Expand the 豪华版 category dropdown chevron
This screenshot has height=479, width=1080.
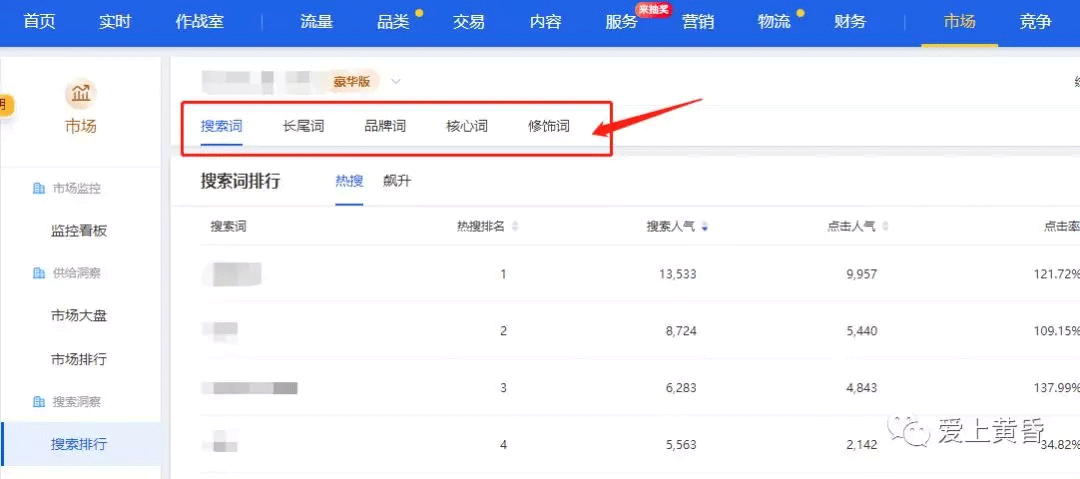[x=396, y=81]
